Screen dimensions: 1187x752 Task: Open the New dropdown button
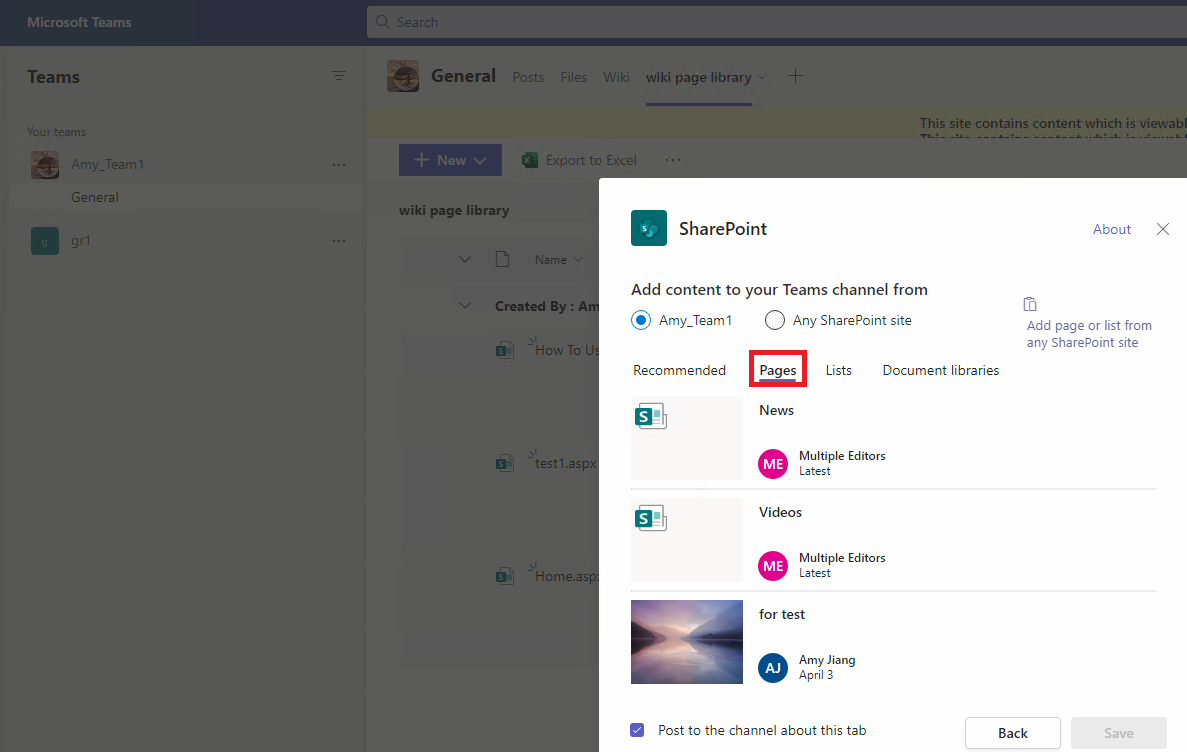[x=450, y=160]
